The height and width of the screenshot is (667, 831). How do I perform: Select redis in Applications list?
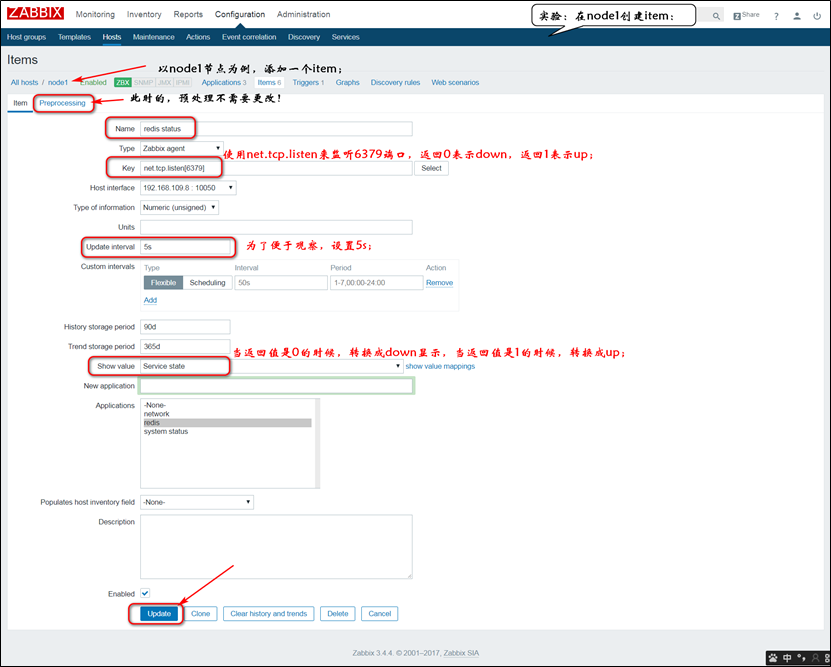(x=227, y=423)
